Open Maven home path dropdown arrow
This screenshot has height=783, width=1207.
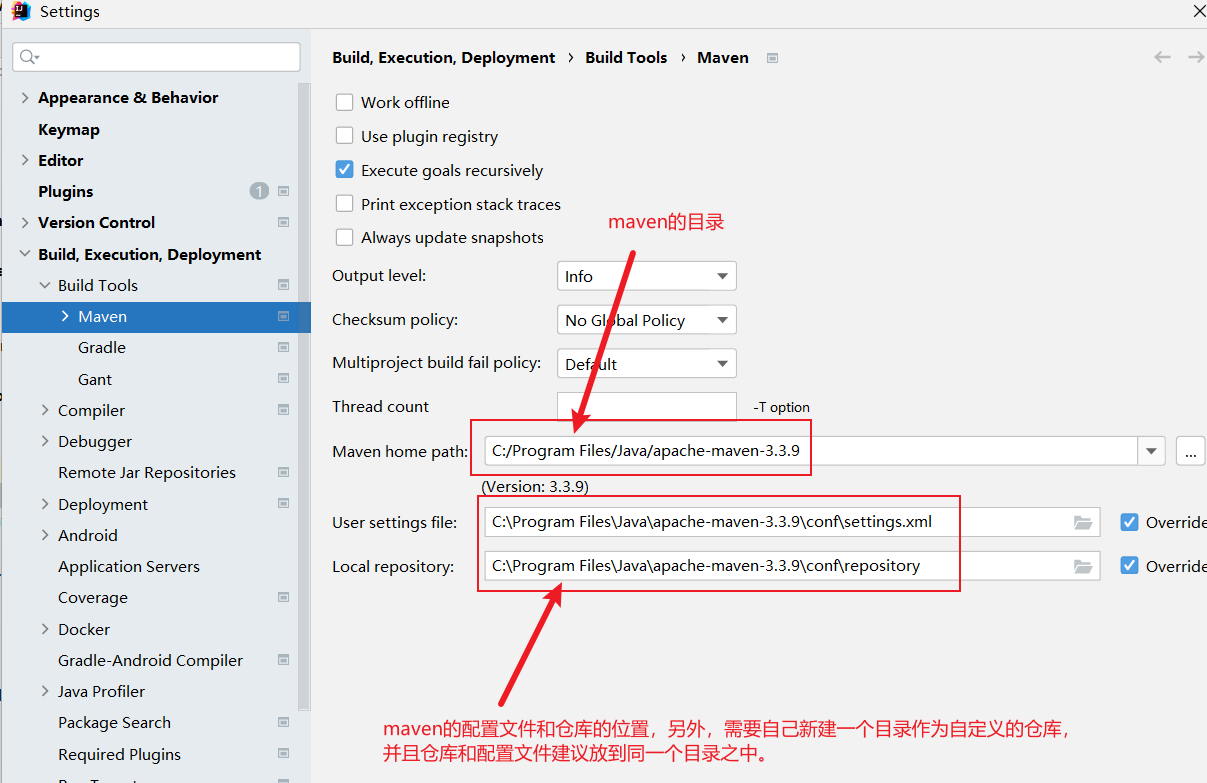click(x=1152, y=451)
